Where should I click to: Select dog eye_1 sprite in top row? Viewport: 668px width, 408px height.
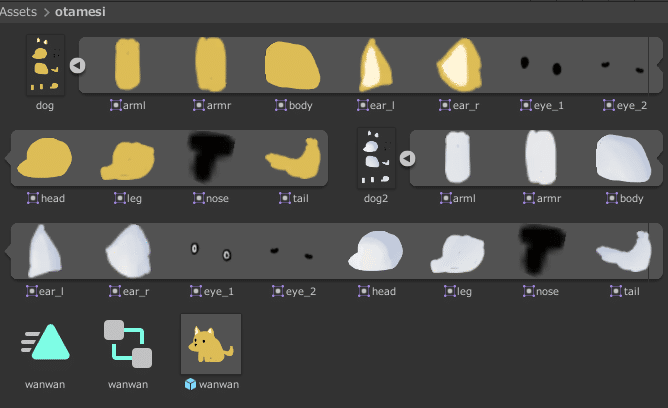[x=541, y=65]
